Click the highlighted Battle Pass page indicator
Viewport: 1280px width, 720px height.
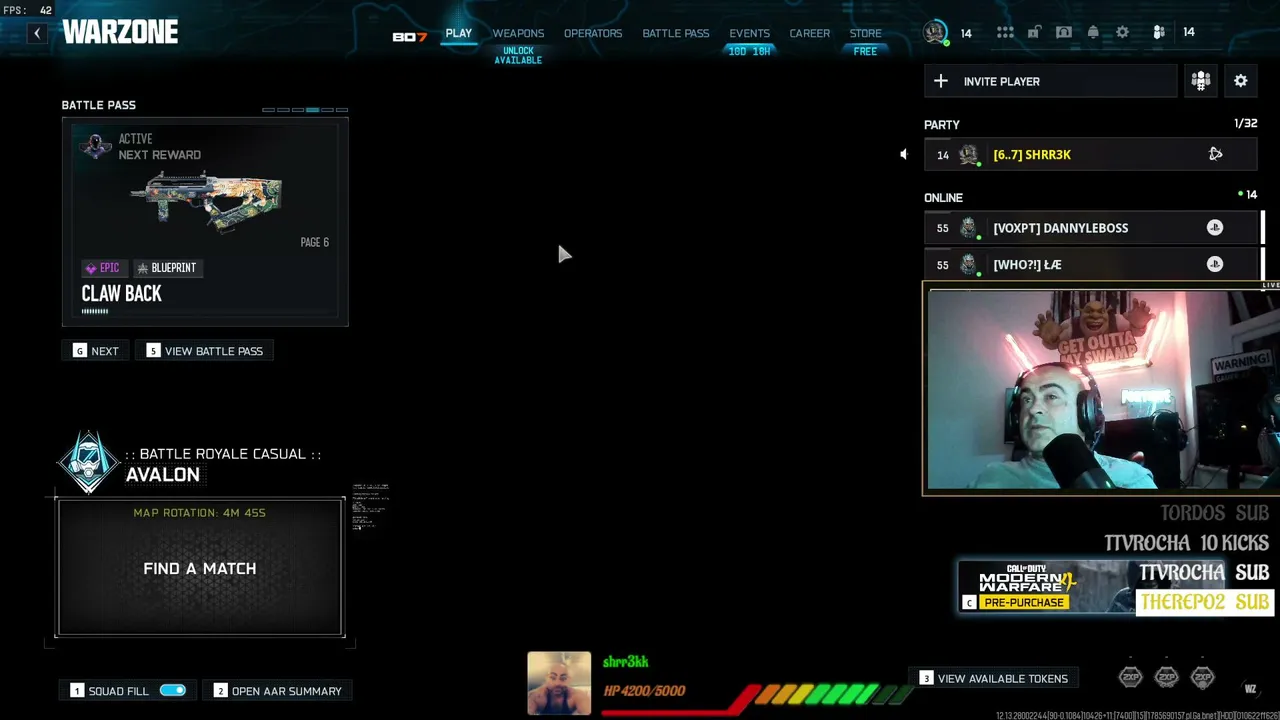313,109
